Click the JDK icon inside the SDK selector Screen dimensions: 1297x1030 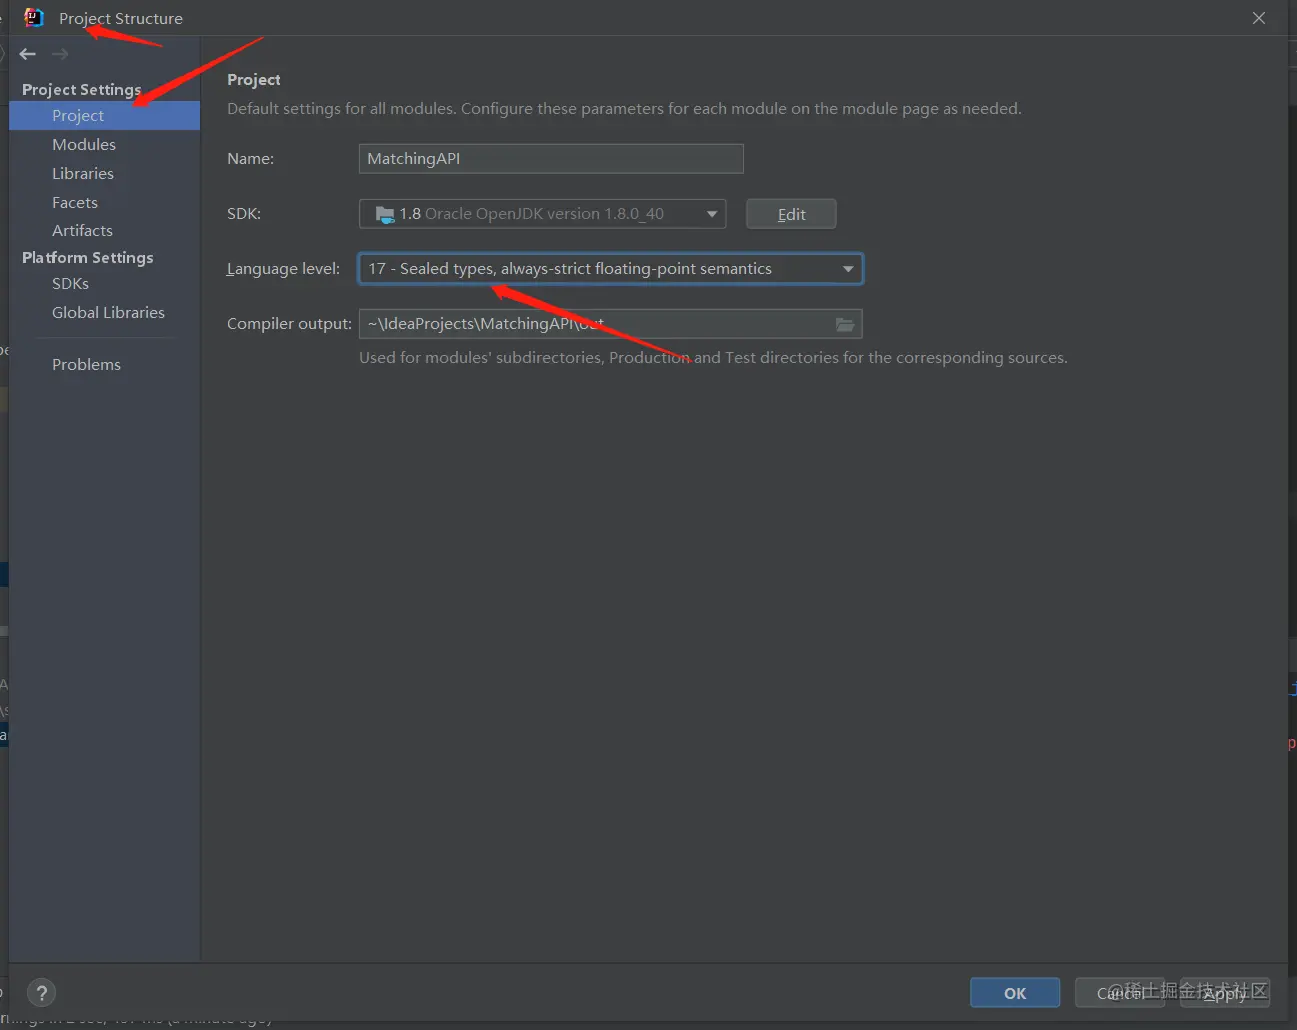[385, 213]
